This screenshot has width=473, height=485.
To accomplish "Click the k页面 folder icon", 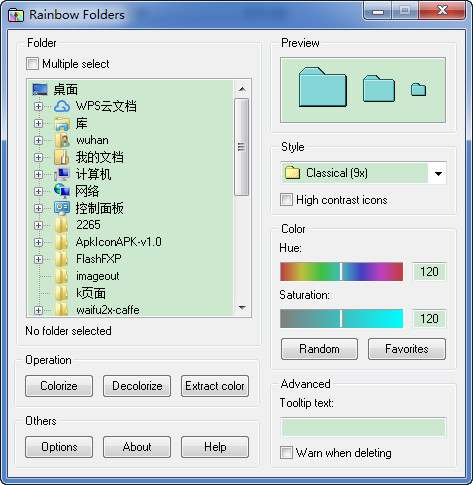I will point(62,293).
